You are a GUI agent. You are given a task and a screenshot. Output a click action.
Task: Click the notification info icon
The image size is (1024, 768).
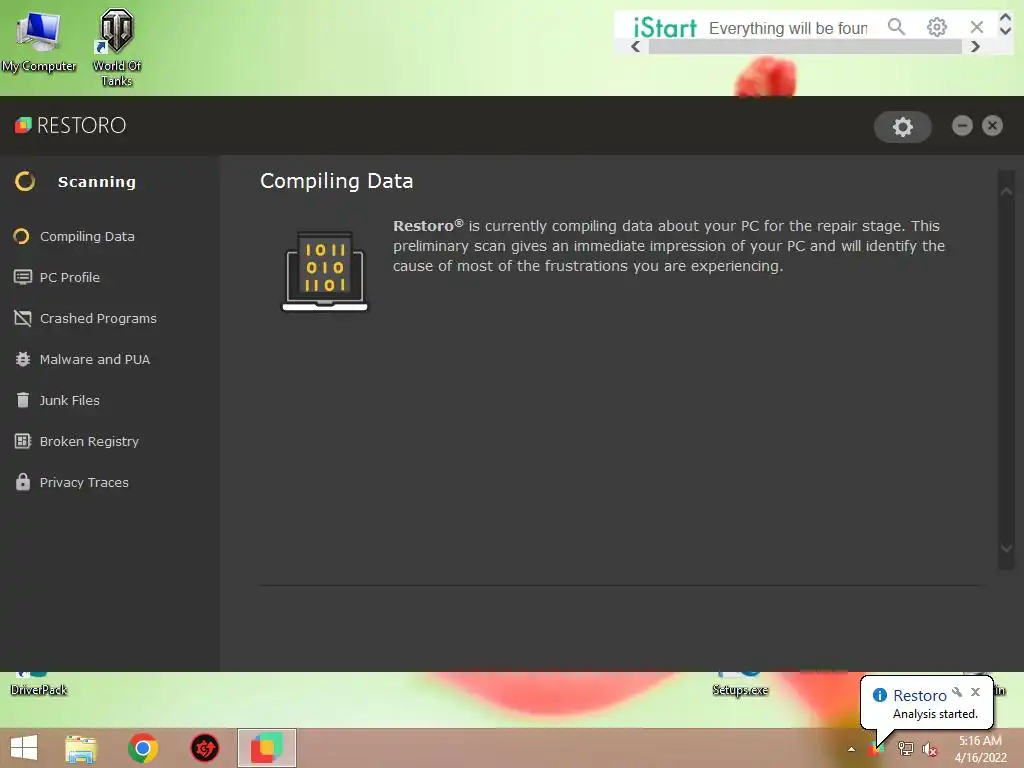point(880,695)
